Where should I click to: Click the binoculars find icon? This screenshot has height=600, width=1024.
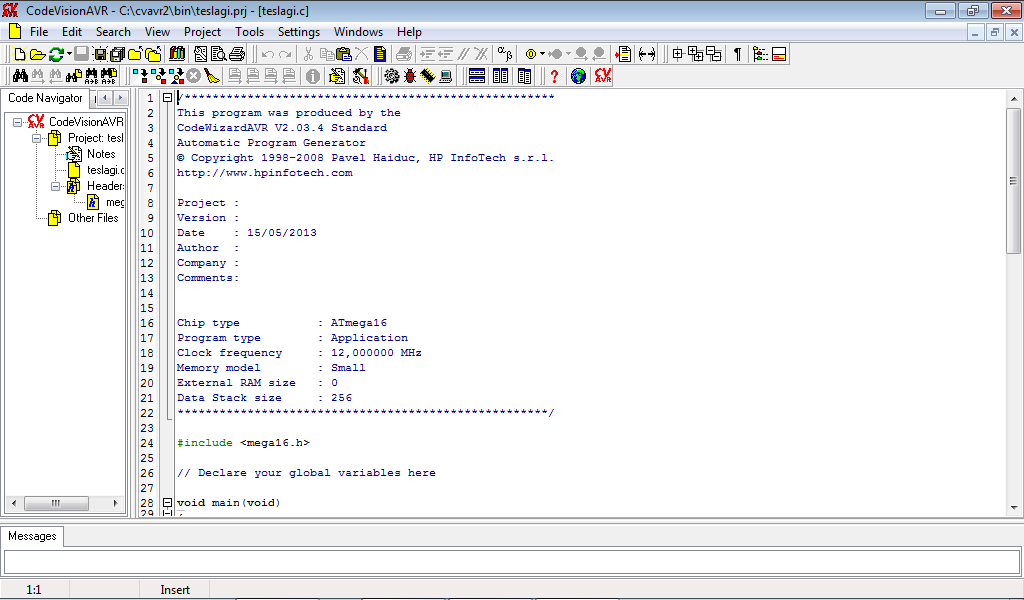(x=20, y=76)
